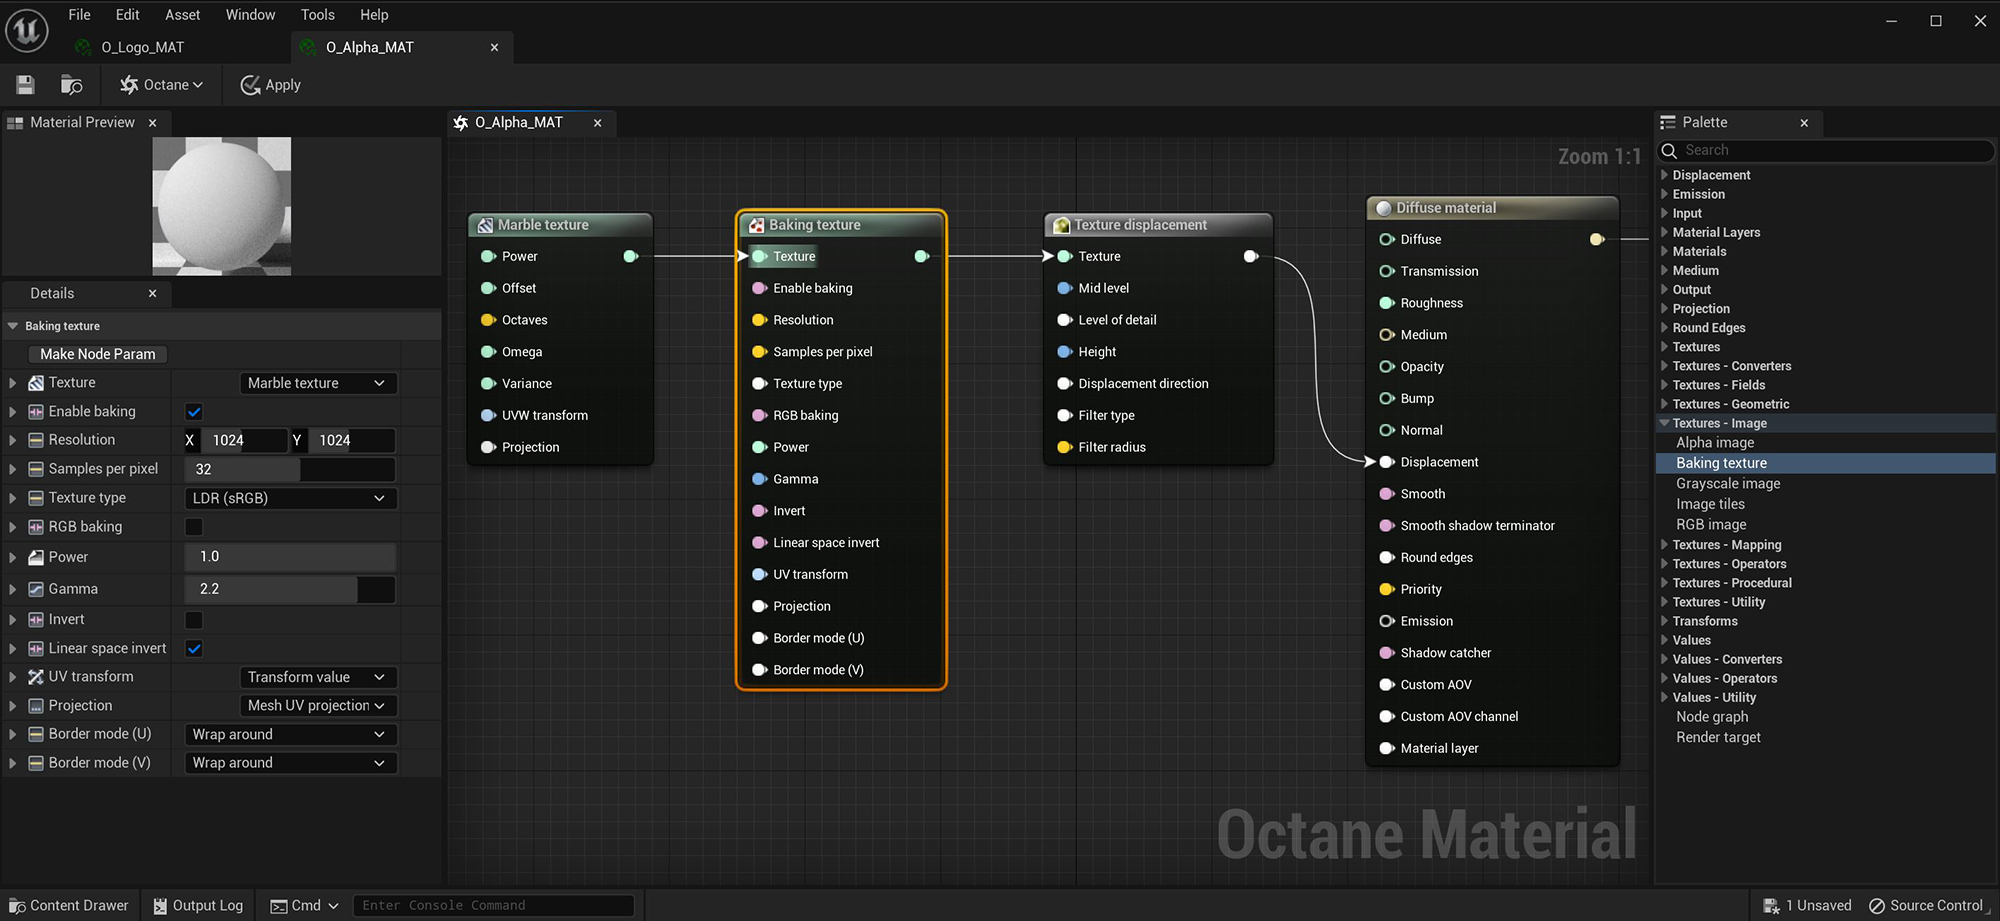Open the Asset menu

click(182, 15)
